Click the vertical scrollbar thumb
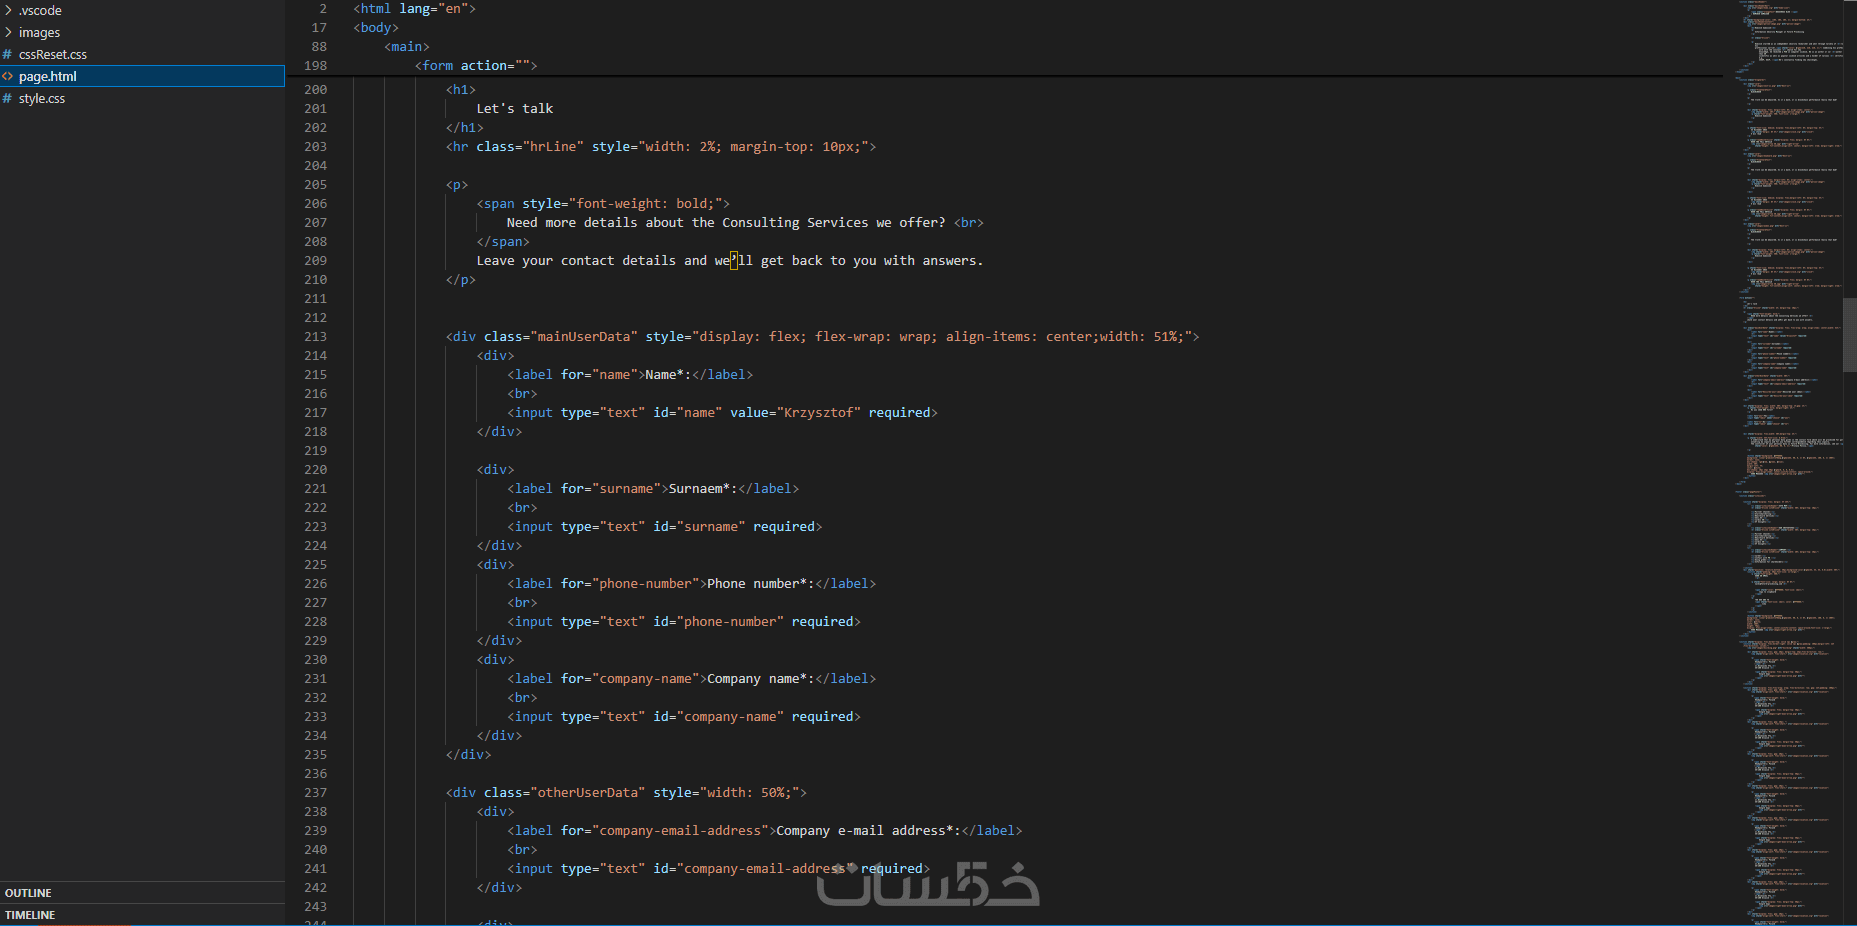This screenshot has width=1857, height=926. [1850, 335]
